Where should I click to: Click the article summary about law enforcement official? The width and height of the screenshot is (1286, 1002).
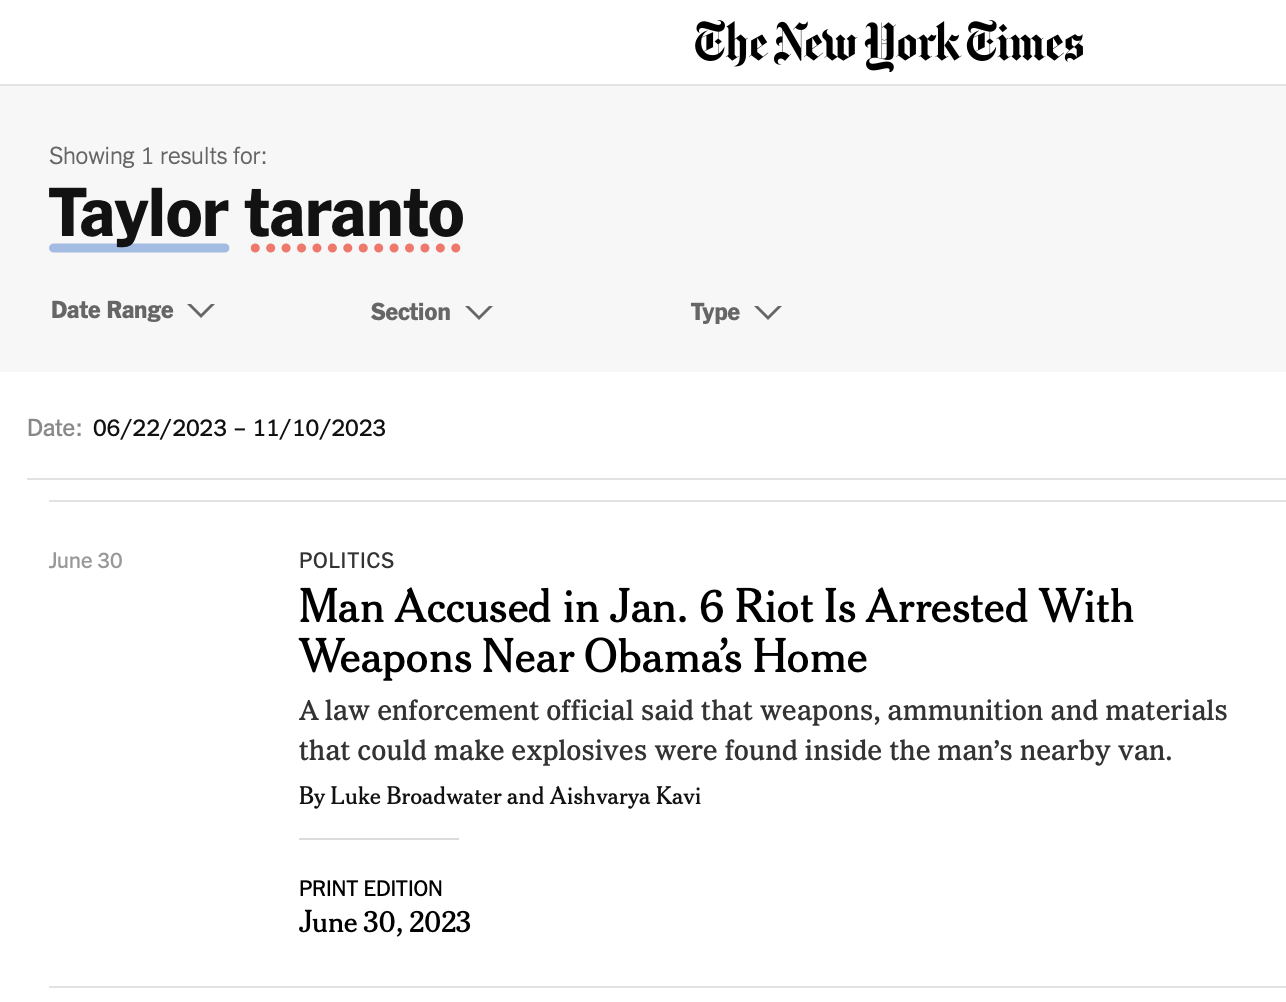[x=763, y=730]
